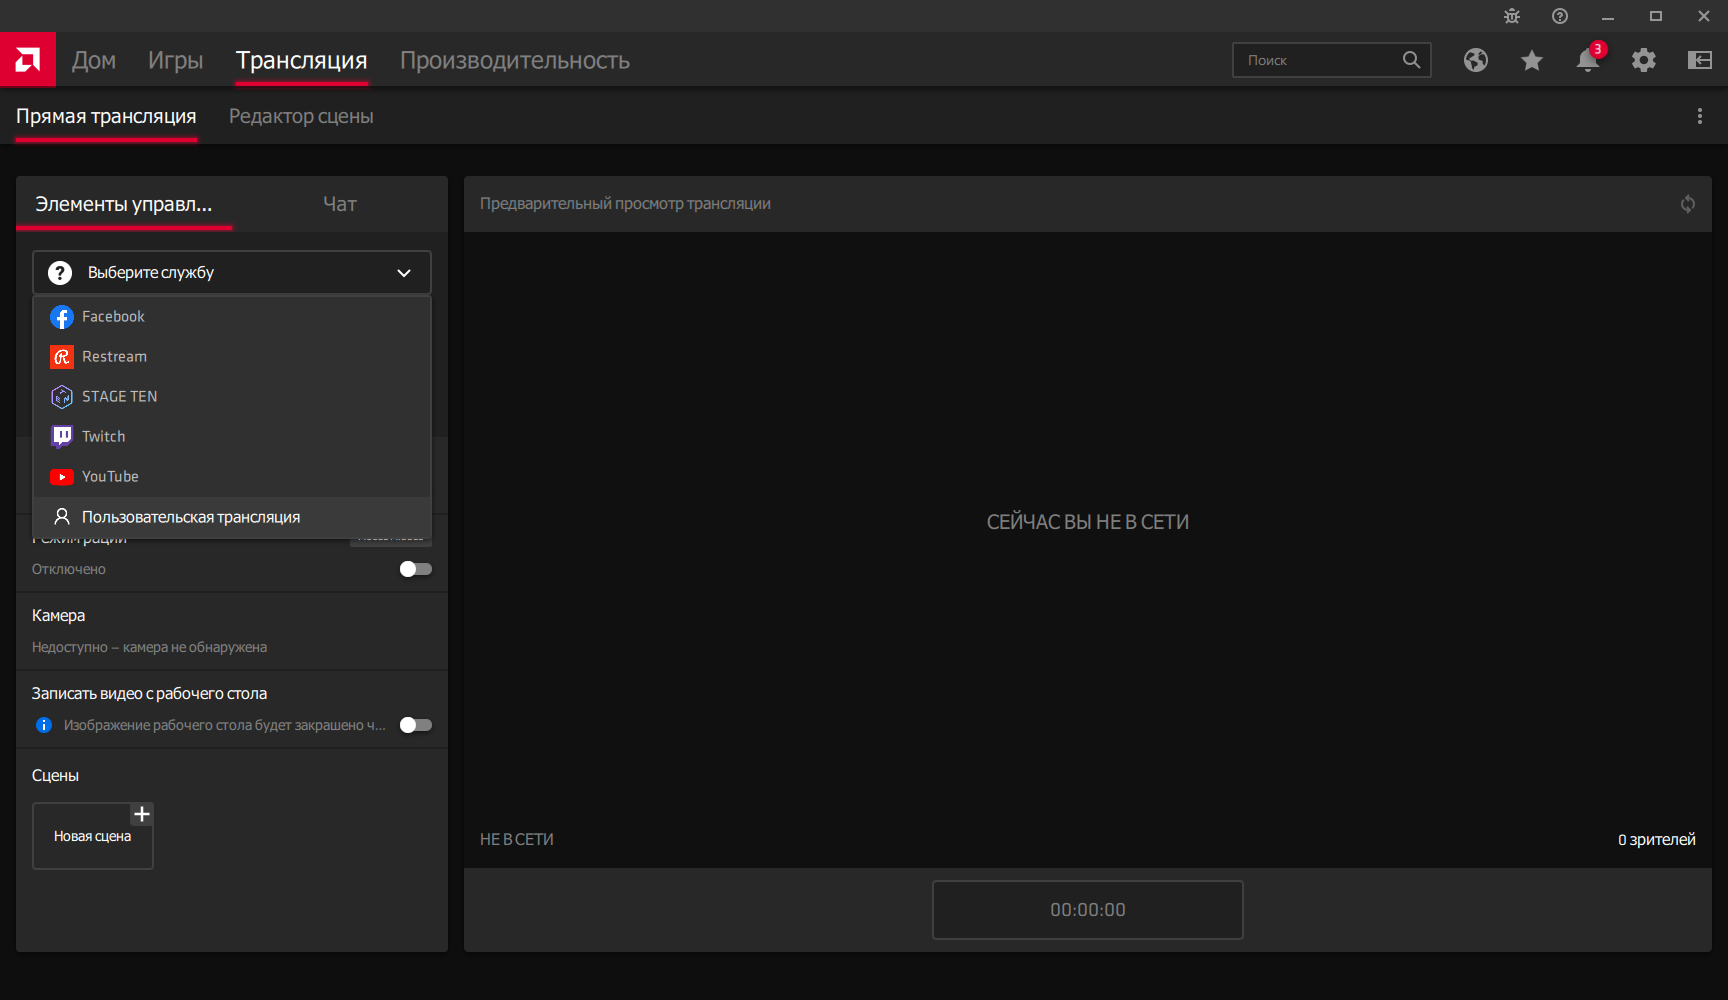Open favorites star icon
Viewport: 1728px width, 1000px height.
pos(1532,60)
